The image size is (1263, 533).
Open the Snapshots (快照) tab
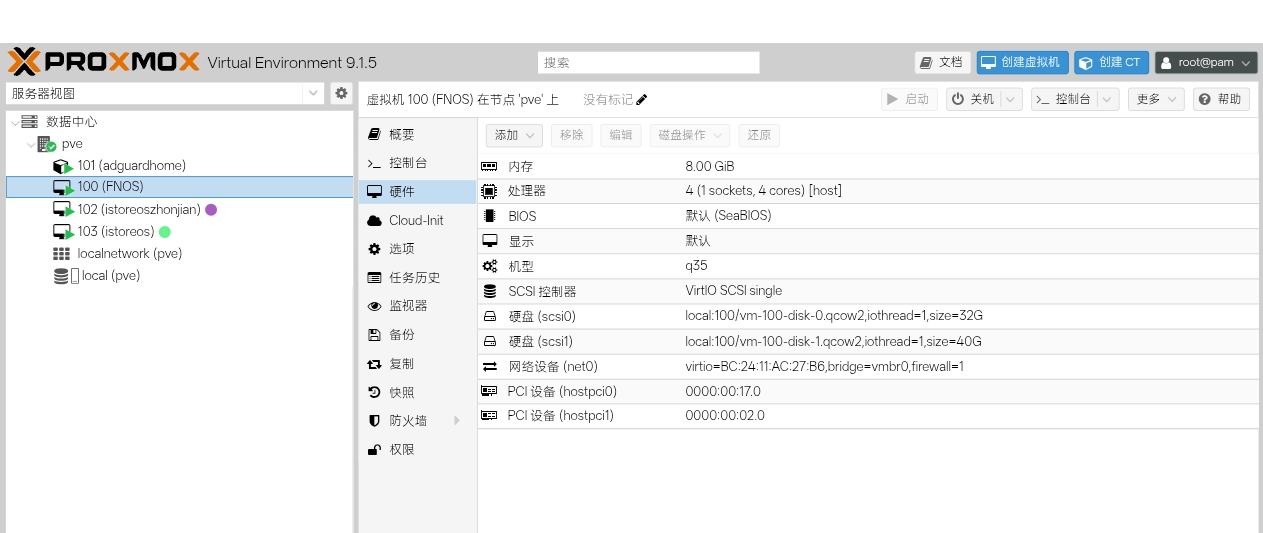tap(417, 393)
